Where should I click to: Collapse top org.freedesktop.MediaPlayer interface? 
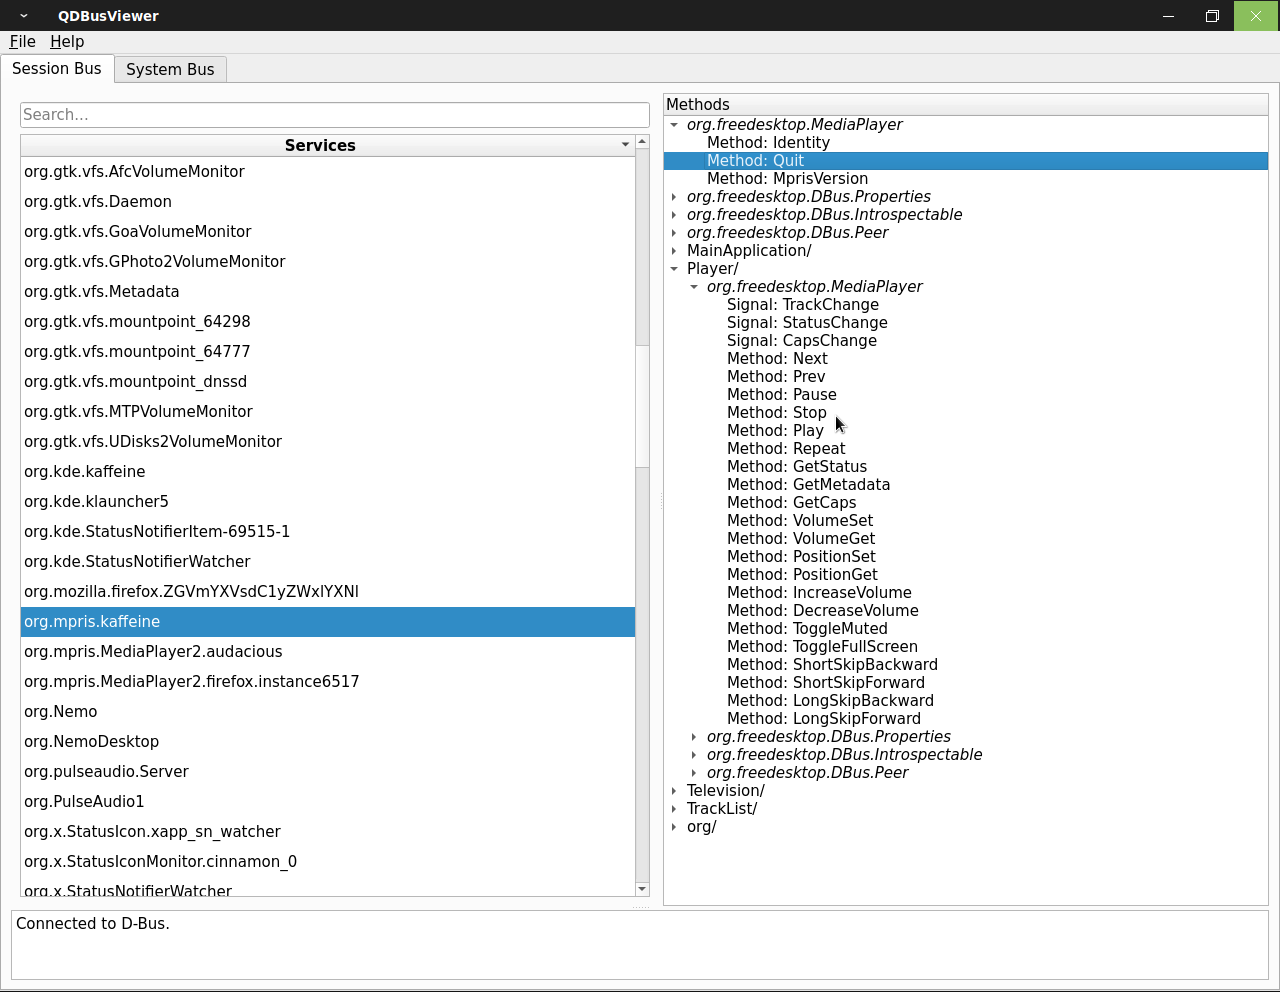point(674,125)
